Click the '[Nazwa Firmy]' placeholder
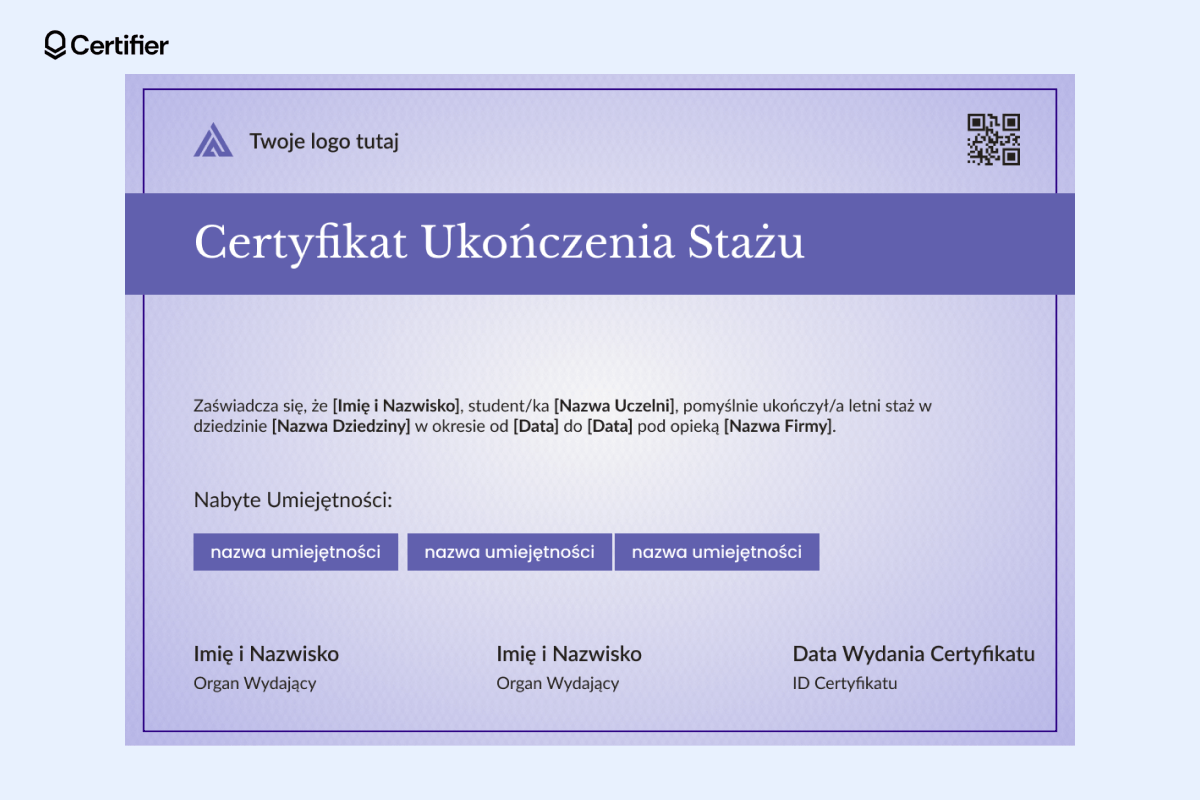This screenshot has width=1200, height=800. tap(779, 427)
